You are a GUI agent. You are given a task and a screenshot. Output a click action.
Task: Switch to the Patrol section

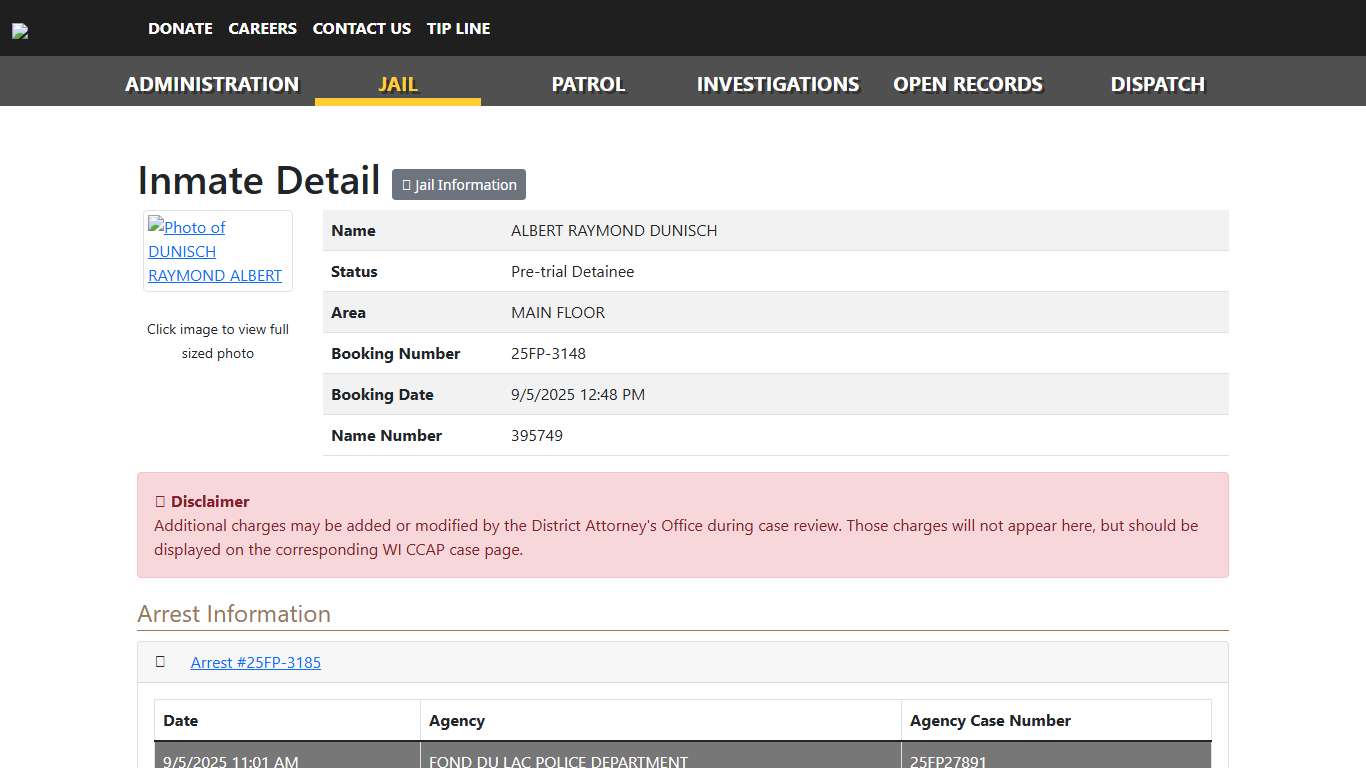click(x=588, y=84)
